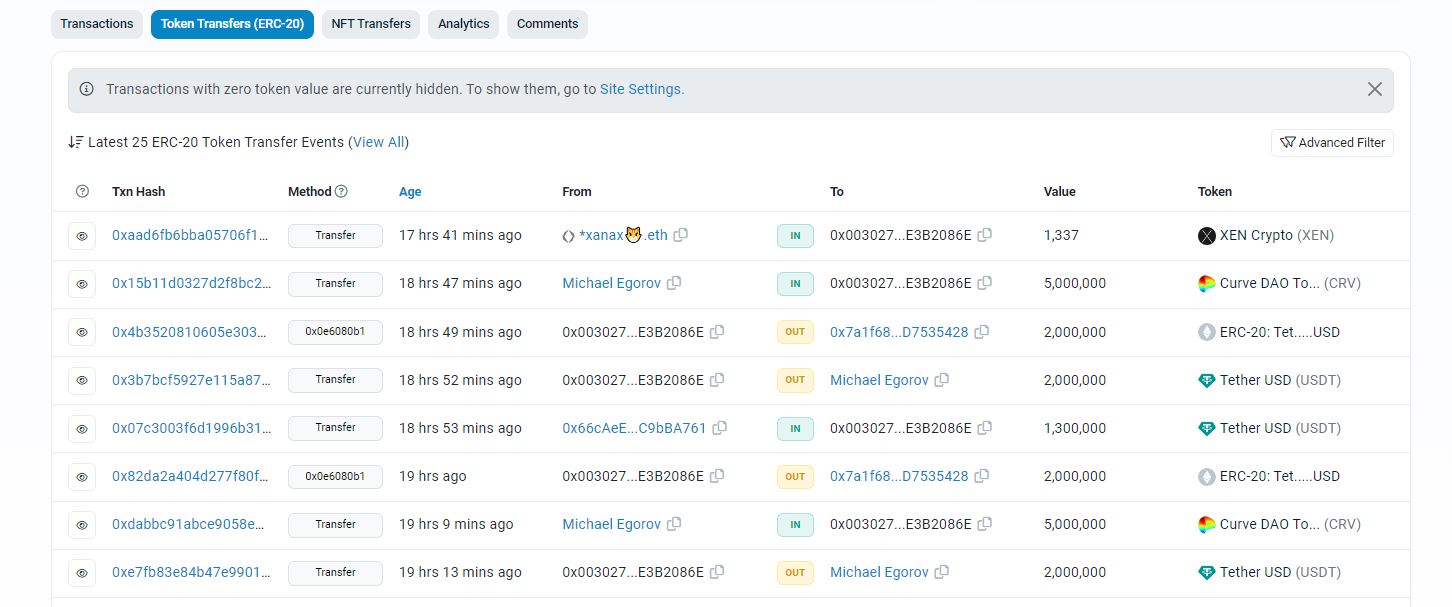This screenshot has height=607, width=1452.
Task: Copy Michael Egorov address in CRV row
Action: [674, 283]
